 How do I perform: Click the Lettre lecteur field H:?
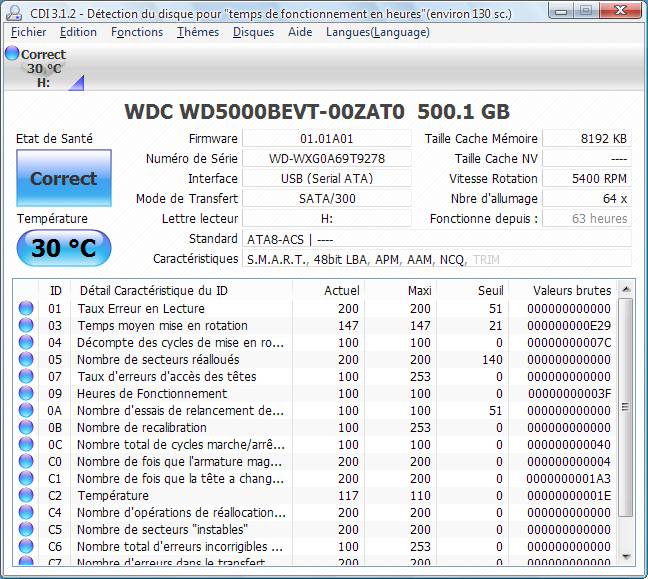click(326, 218)
